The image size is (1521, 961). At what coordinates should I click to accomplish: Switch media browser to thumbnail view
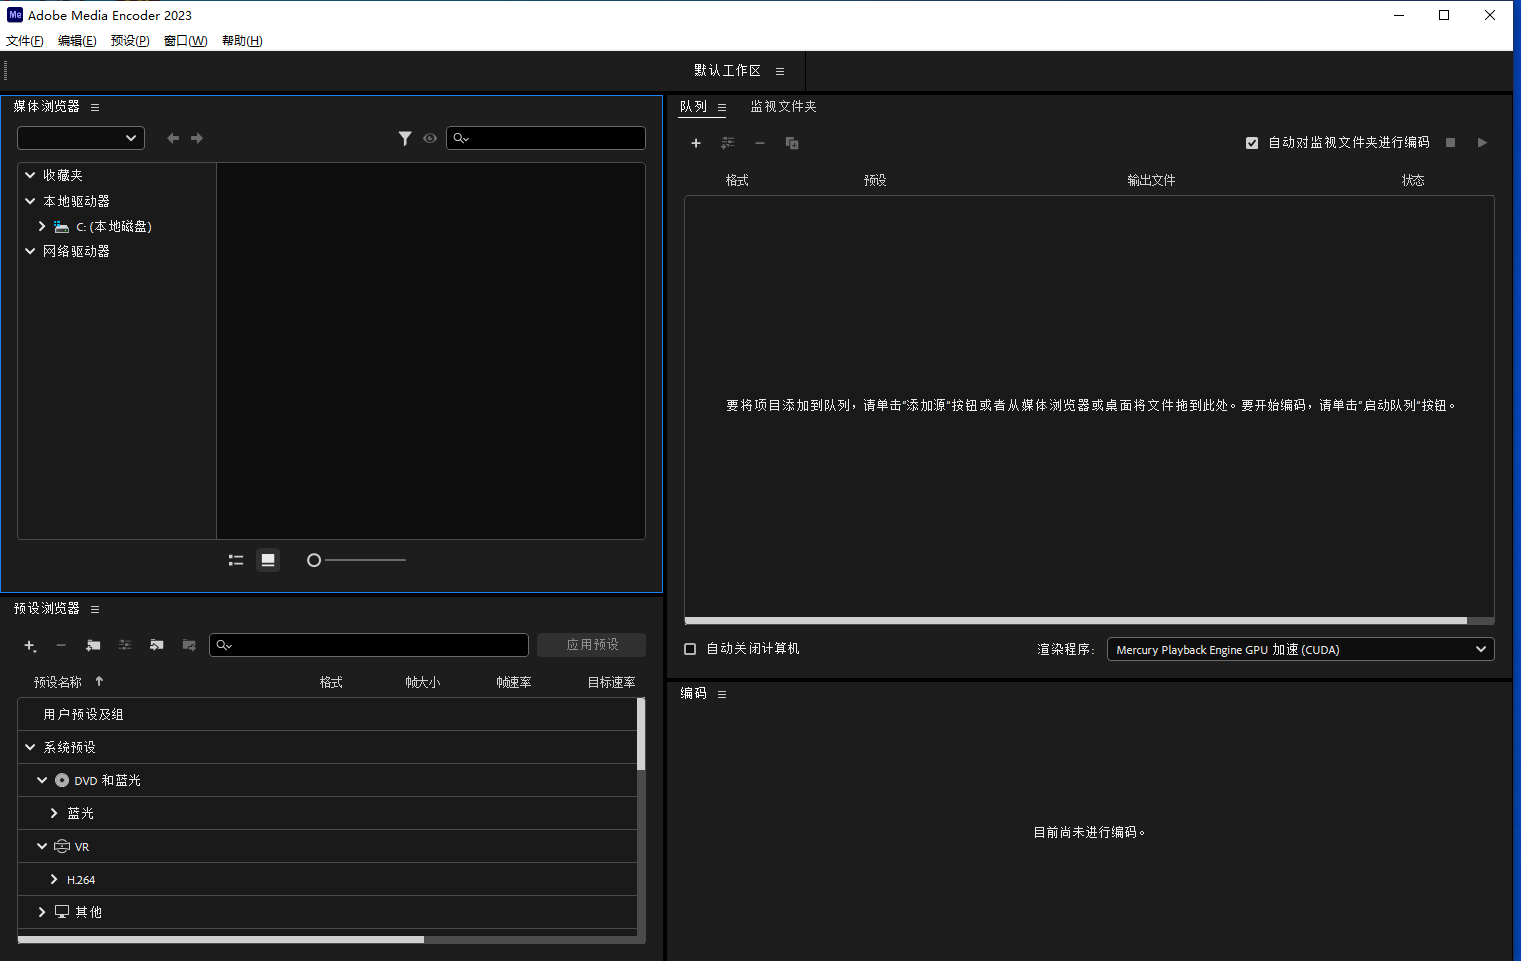click(x=268, y=560)
